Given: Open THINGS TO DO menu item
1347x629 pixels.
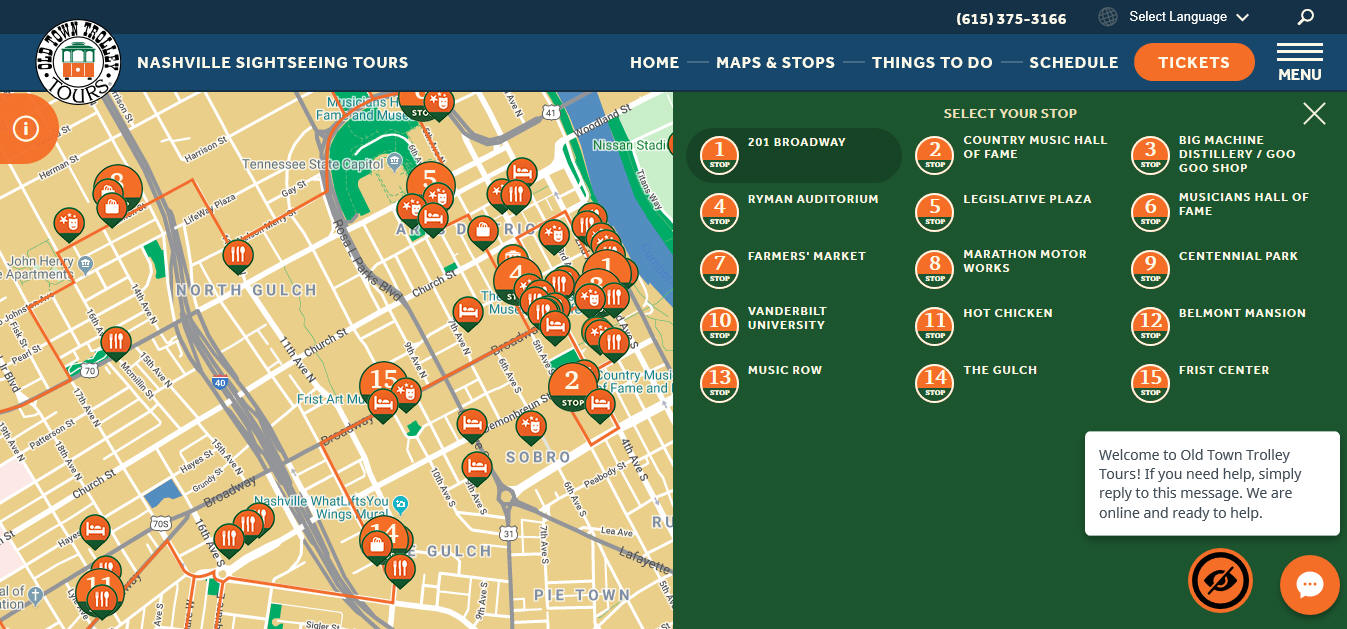Looking at the screenshot, I should (x=932, y=62).
